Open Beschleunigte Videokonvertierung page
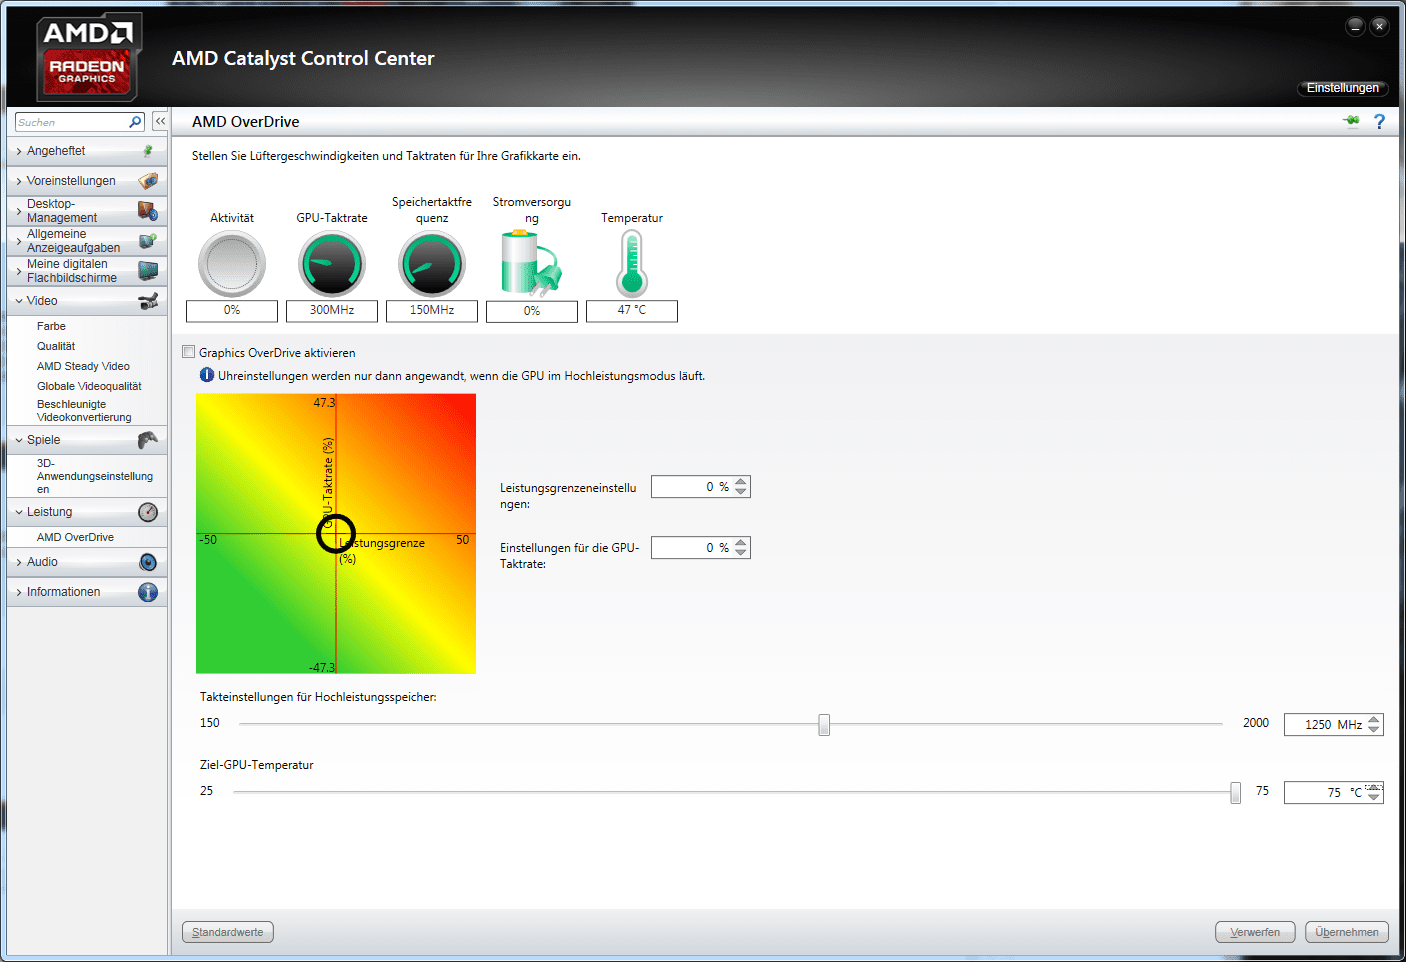This screenshot has width=1406, height=962. tap(84, 411)
